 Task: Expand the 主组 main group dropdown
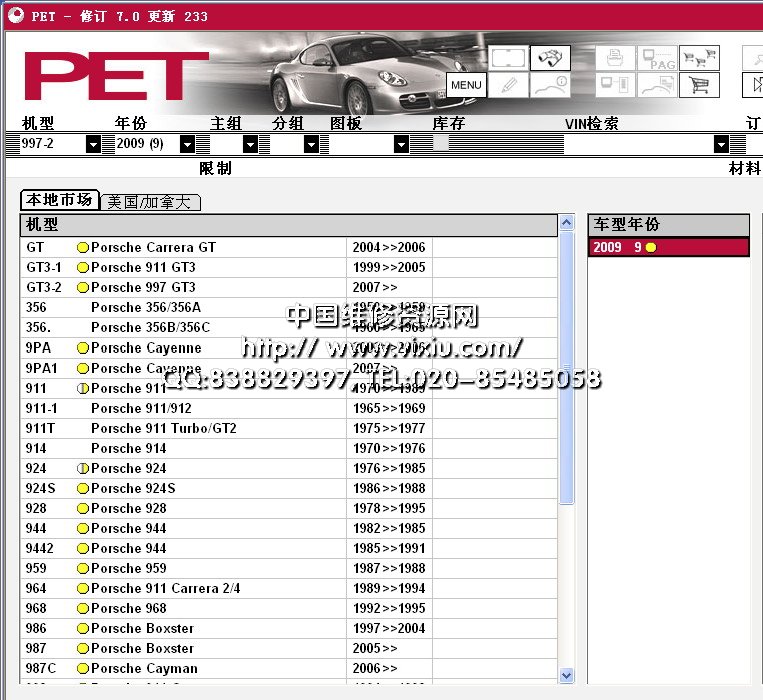point(250,144)
